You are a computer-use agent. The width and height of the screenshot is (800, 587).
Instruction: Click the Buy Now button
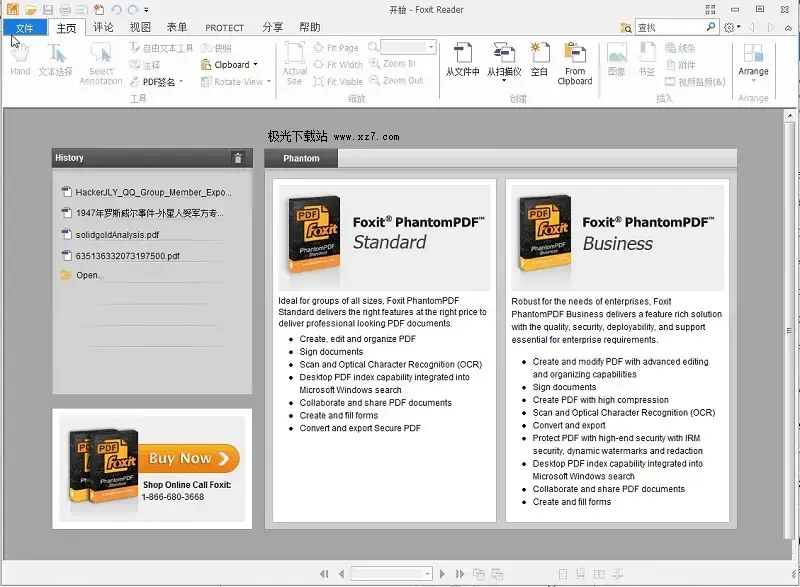pos(188,458)
